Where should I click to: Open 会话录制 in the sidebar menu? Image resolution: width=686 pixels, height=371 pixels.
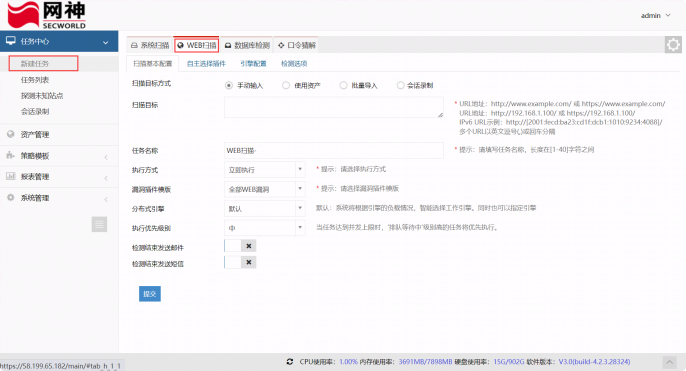click(35, 112)
